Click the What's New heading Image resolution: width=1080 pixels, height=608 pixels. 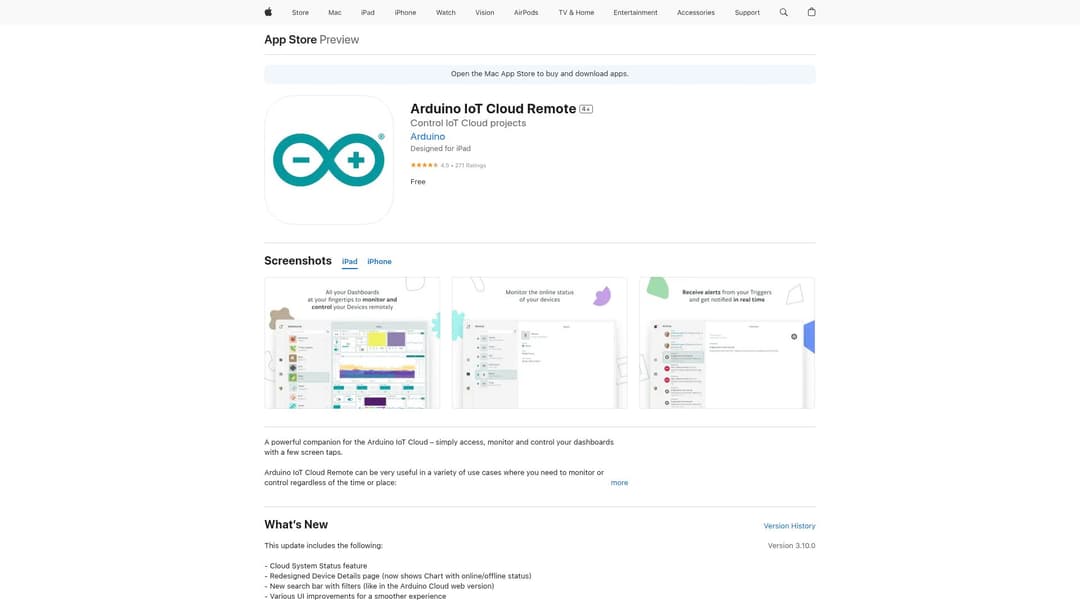(296, 525)
